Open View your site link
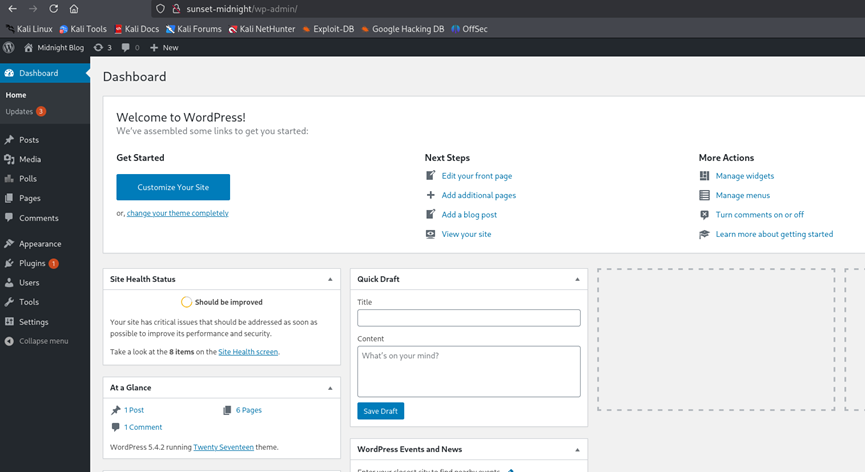This screenshot has width=865, height=472. click(466, 234)
